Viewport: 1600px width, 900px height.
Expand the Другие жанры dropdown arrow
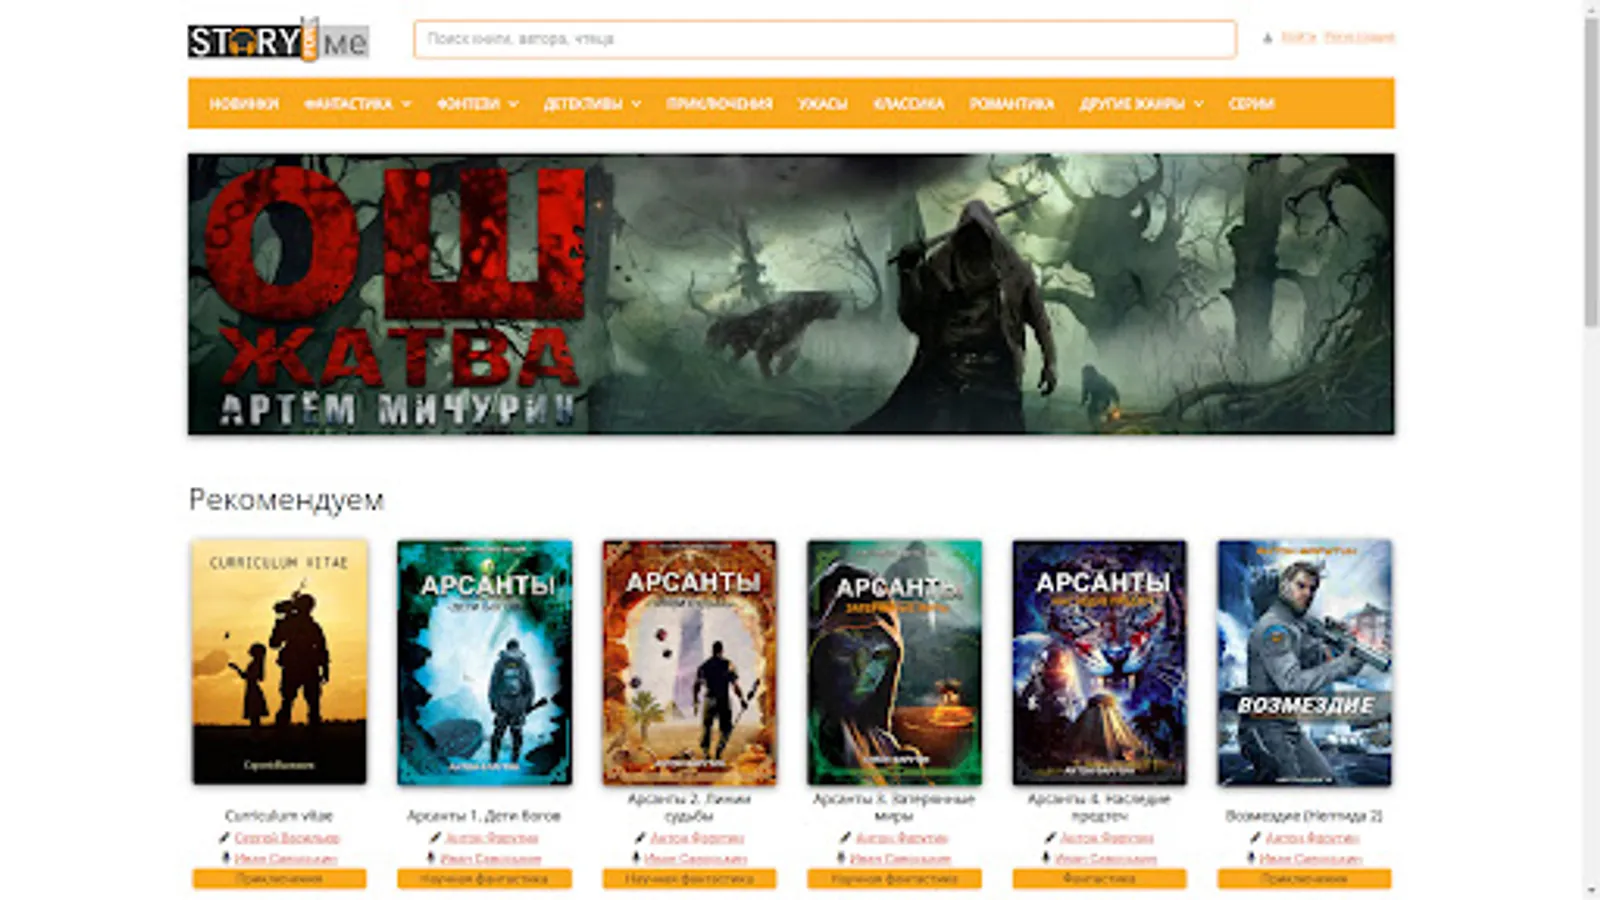[x=1198, y=104]
